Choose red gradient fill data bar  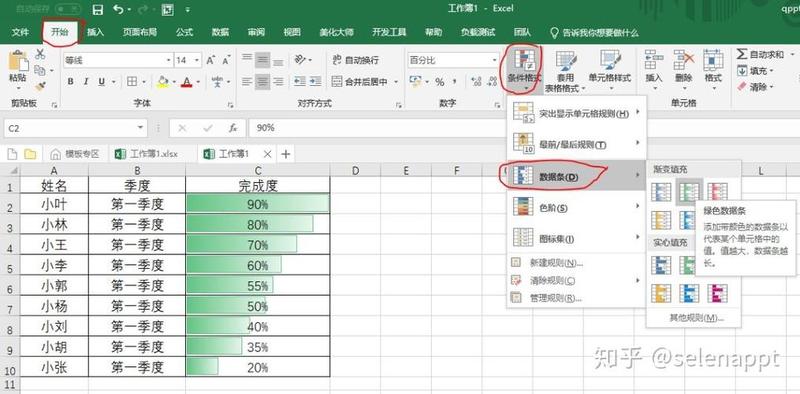(x=717, y=191)
